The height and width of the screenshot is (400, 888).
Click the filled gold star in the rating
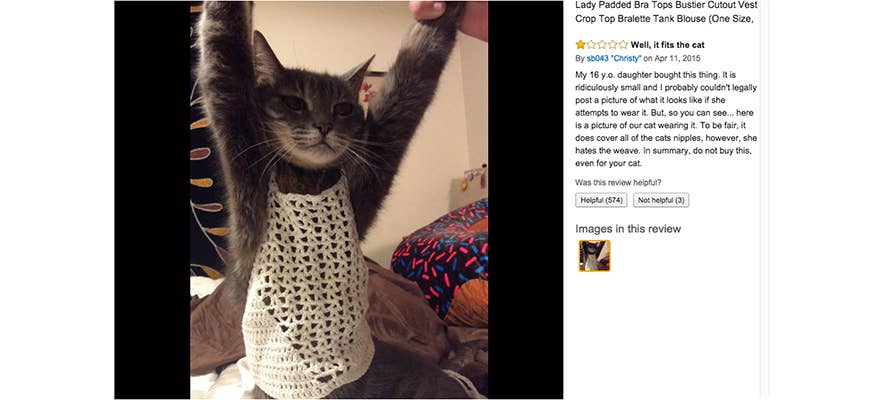(x=581, y=45)
